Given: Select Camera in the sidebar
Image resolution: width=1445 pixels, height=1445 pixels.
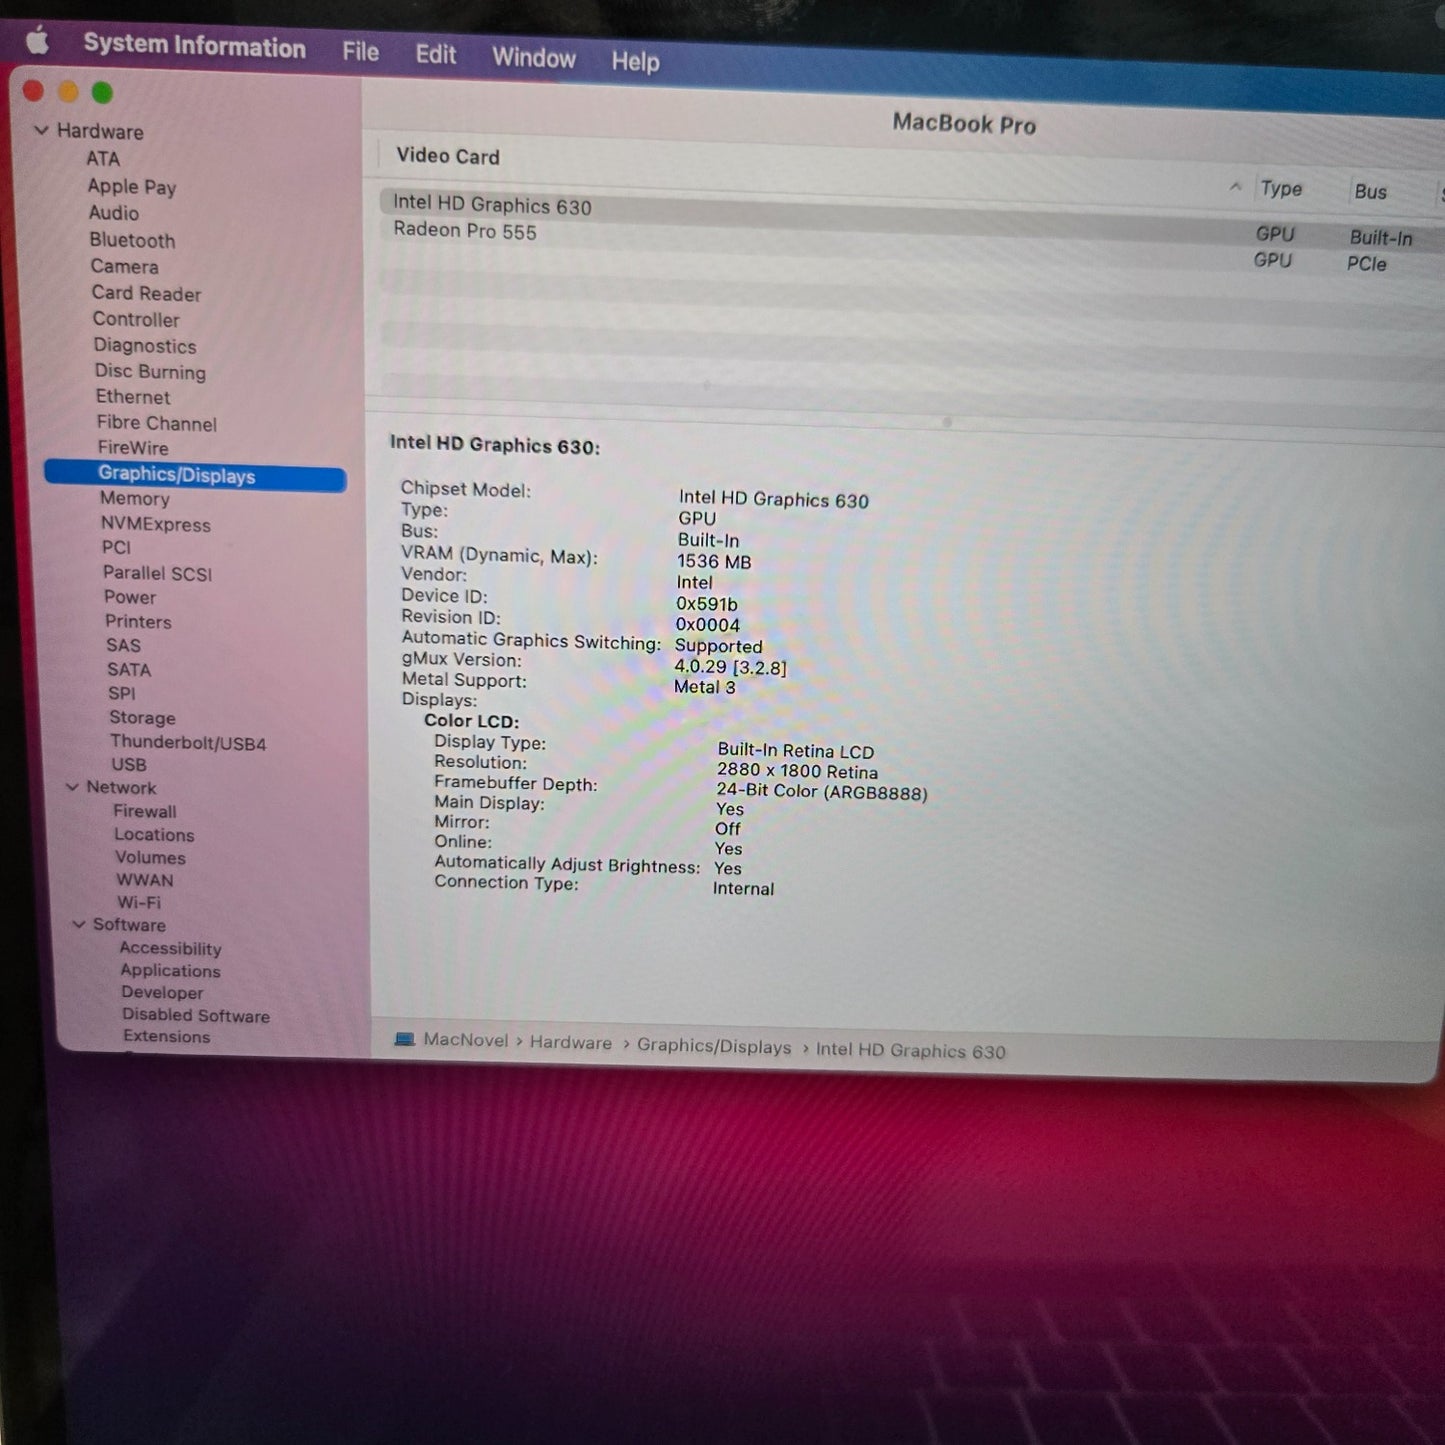Looking at the screenshot, I should pos(125,267).
